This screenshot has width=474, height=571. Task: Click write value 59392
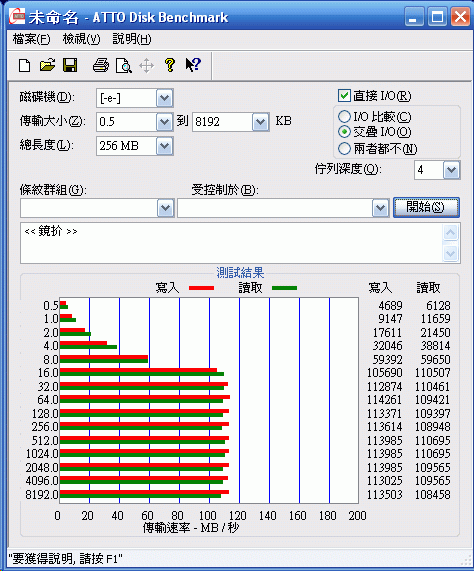(x=387, y=360)
